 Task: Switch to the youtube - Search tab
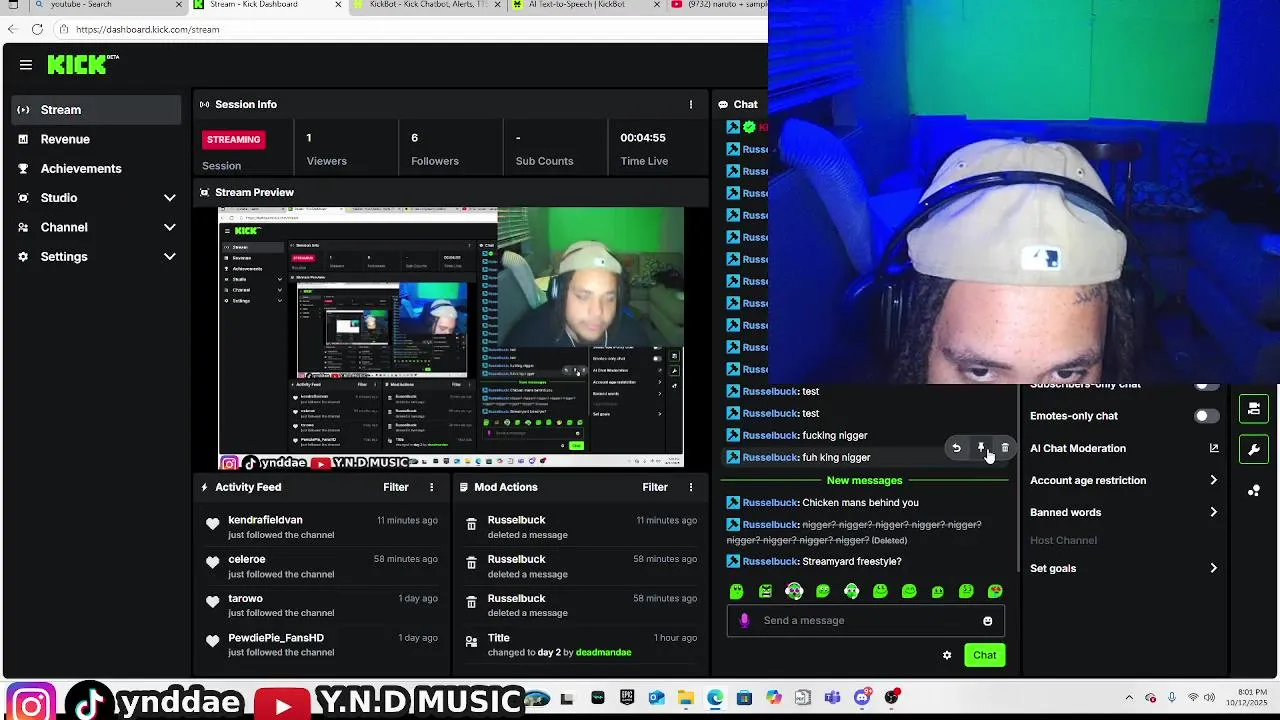point(95,5)
